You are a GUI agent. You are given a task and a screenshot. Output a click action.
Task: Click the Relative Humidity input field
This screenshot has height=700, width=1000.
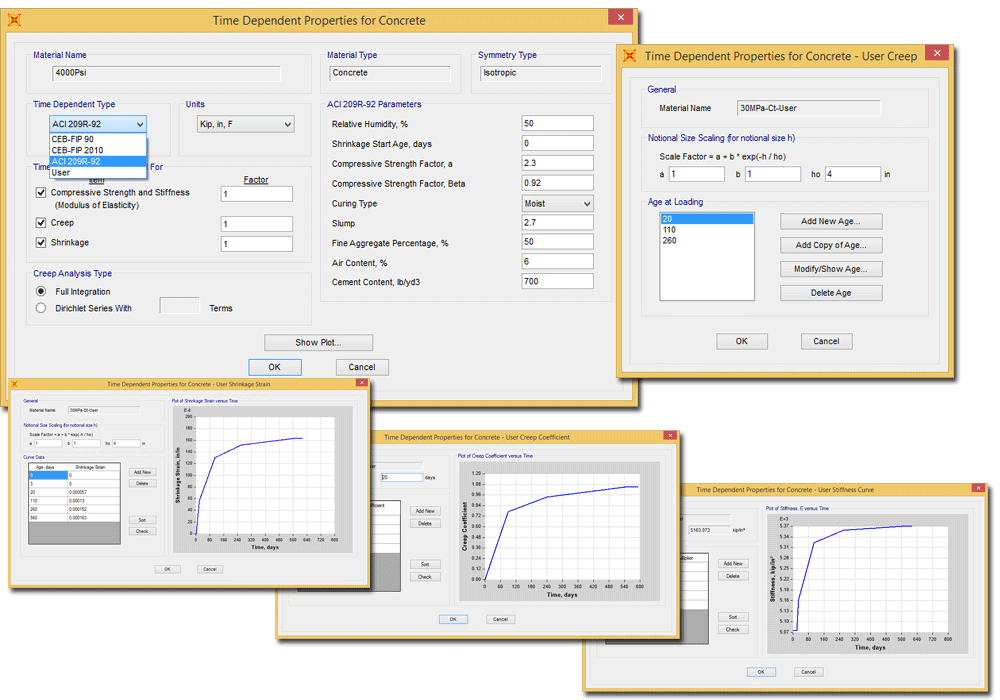point(557,124)
